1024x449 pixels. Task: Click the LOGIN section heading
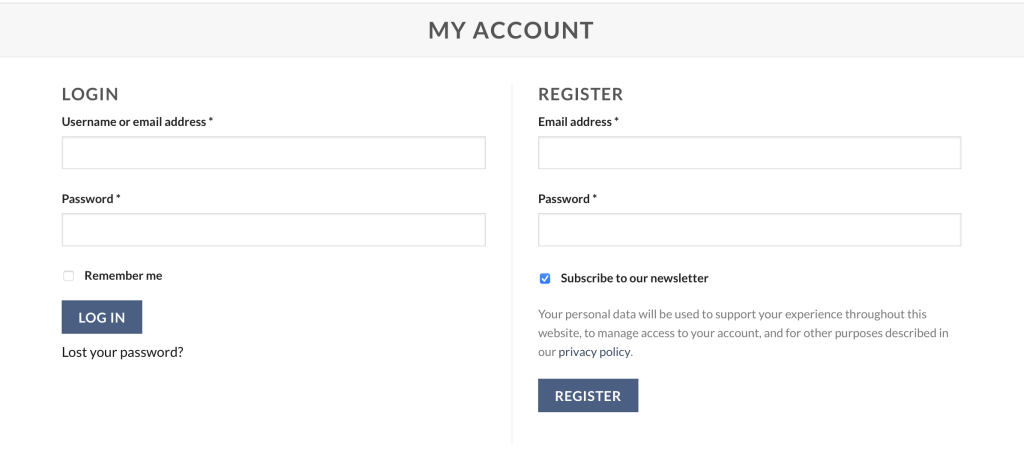[90, 94]
